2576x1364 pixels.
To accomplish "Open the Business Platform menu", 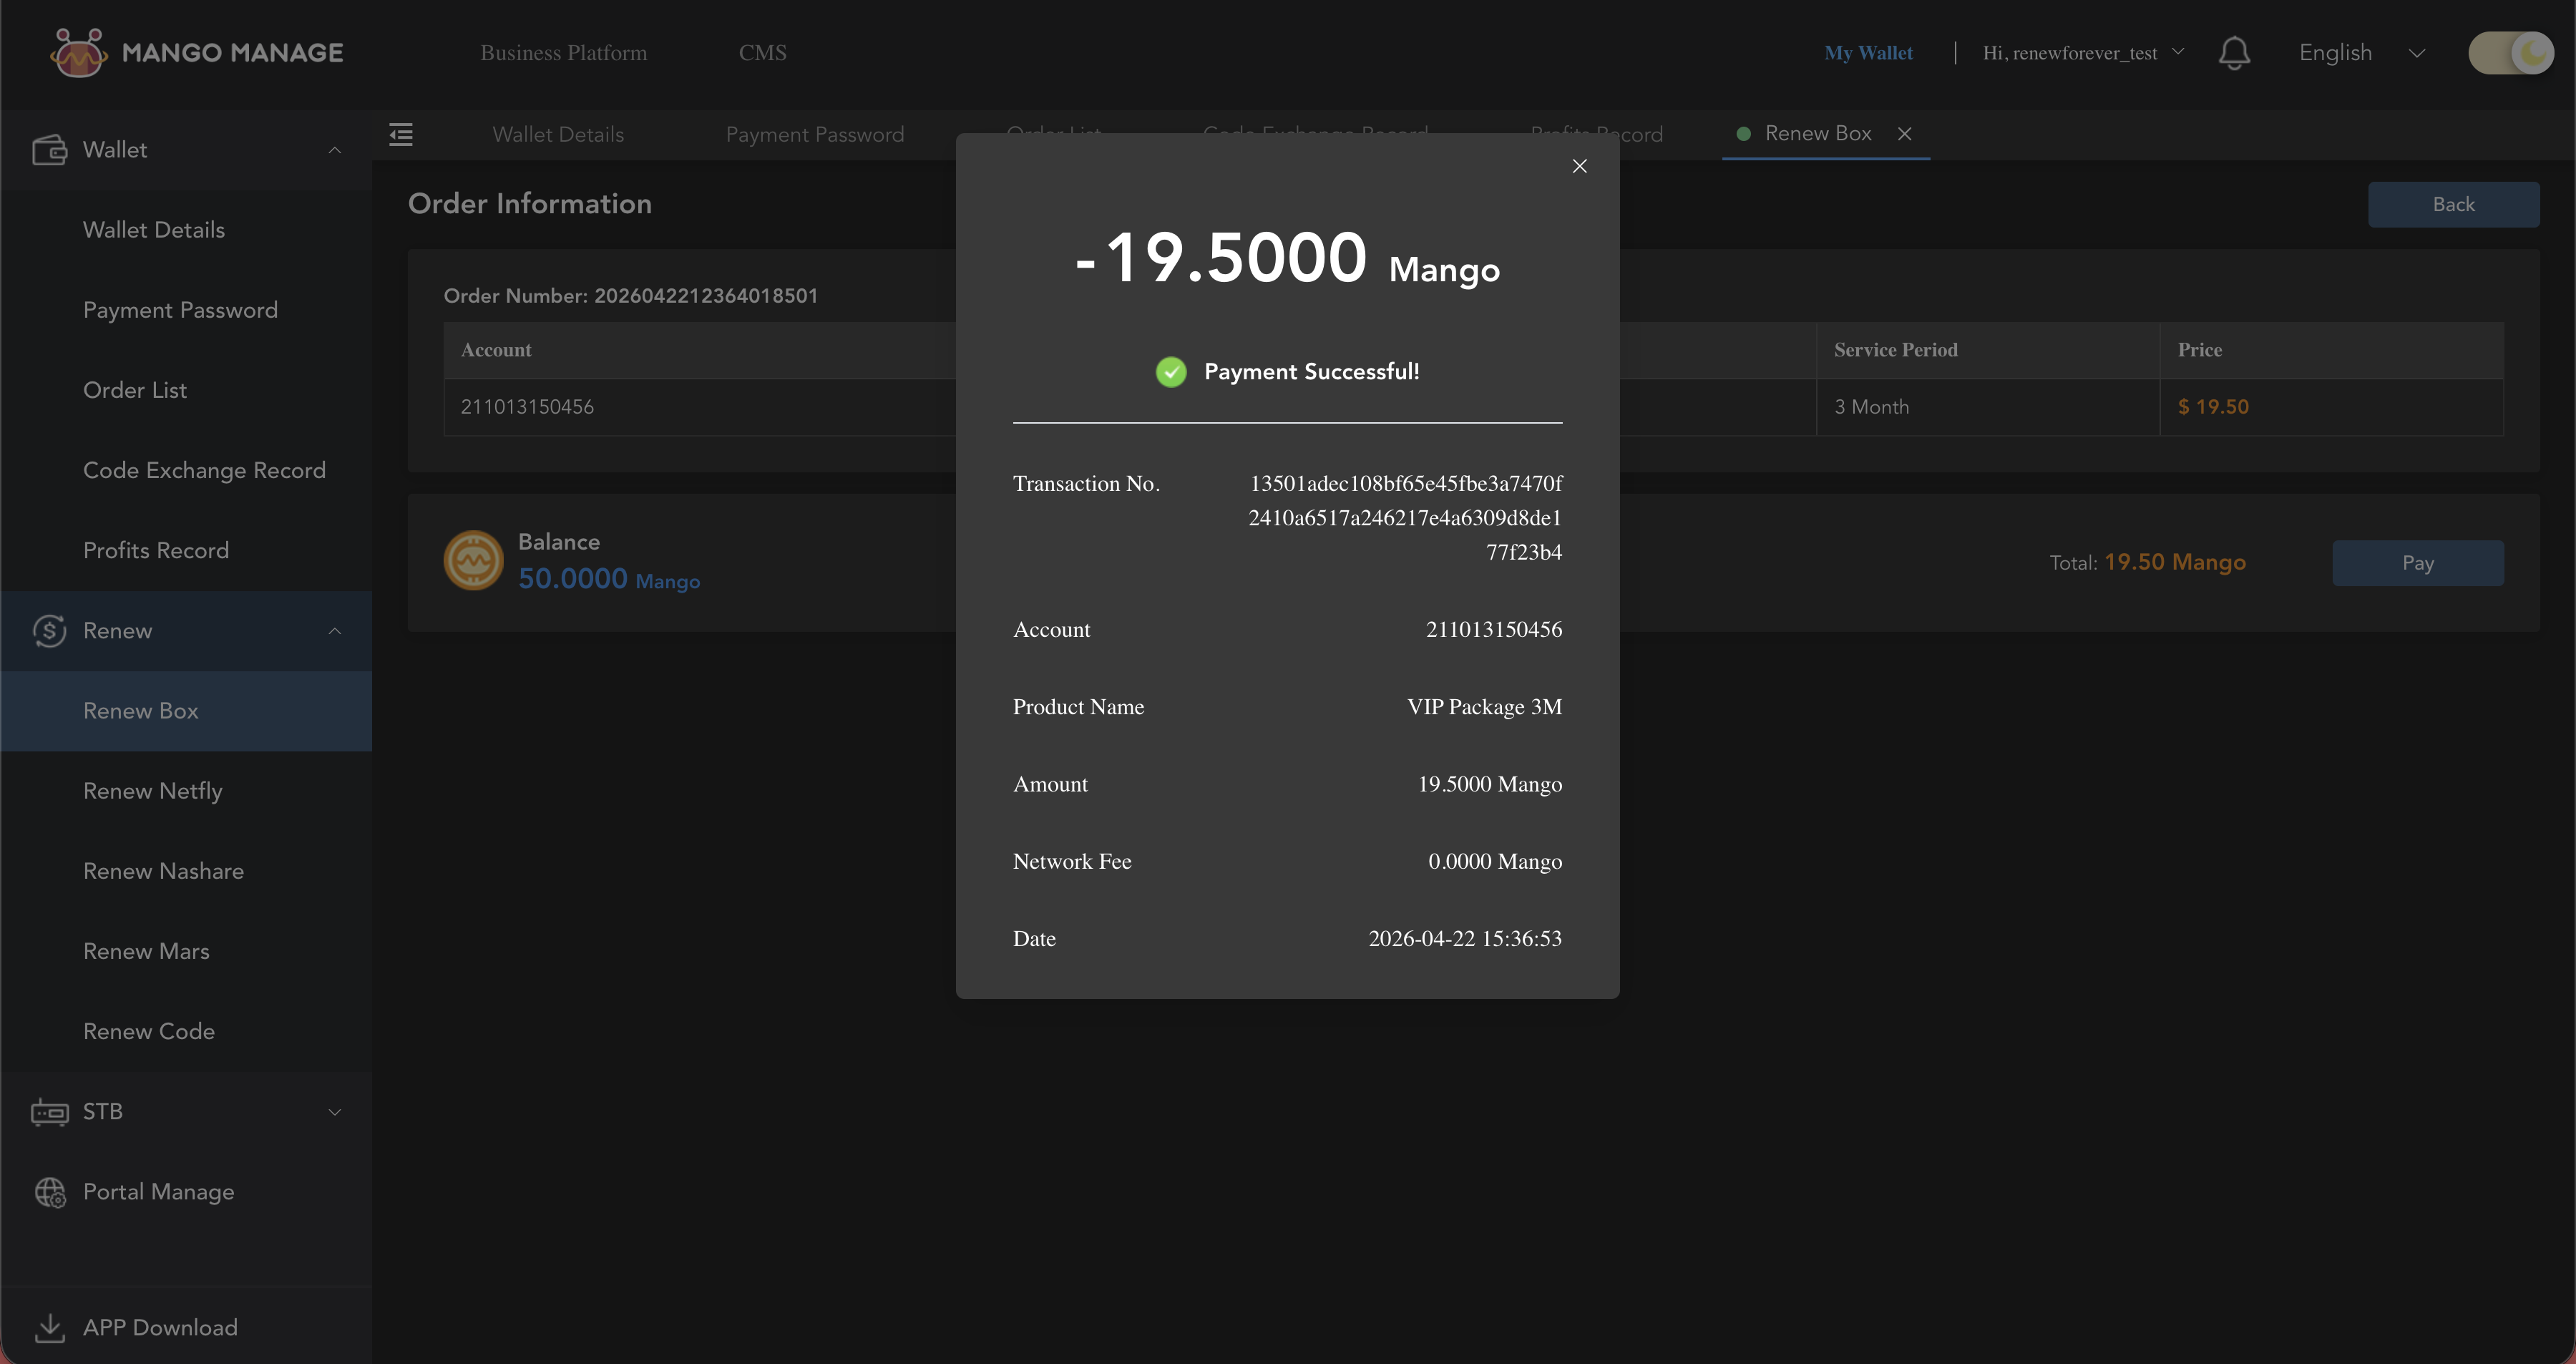I will click(563, 53).
